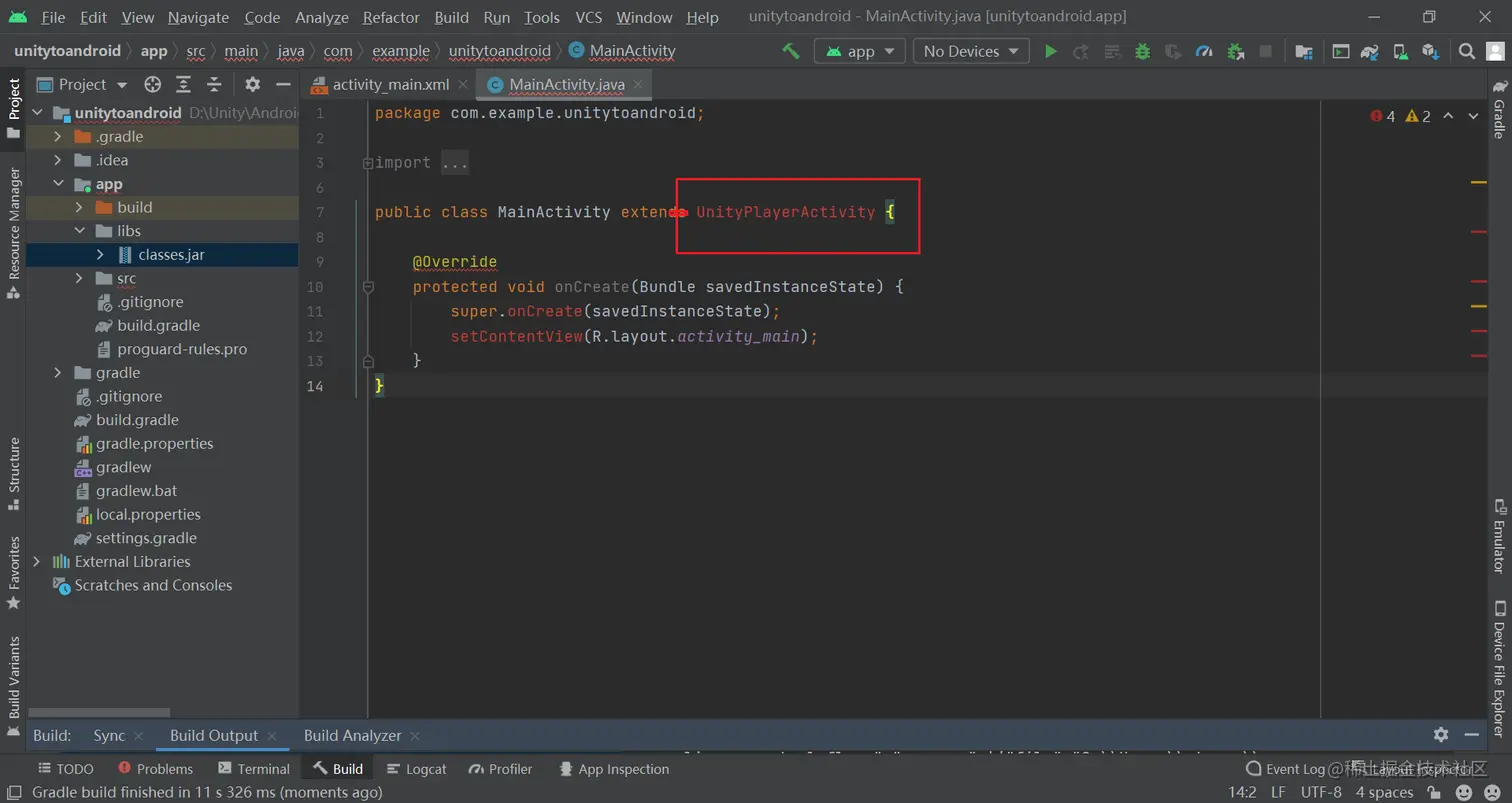Open the Profile app gauge icon

pos(1204,51)
